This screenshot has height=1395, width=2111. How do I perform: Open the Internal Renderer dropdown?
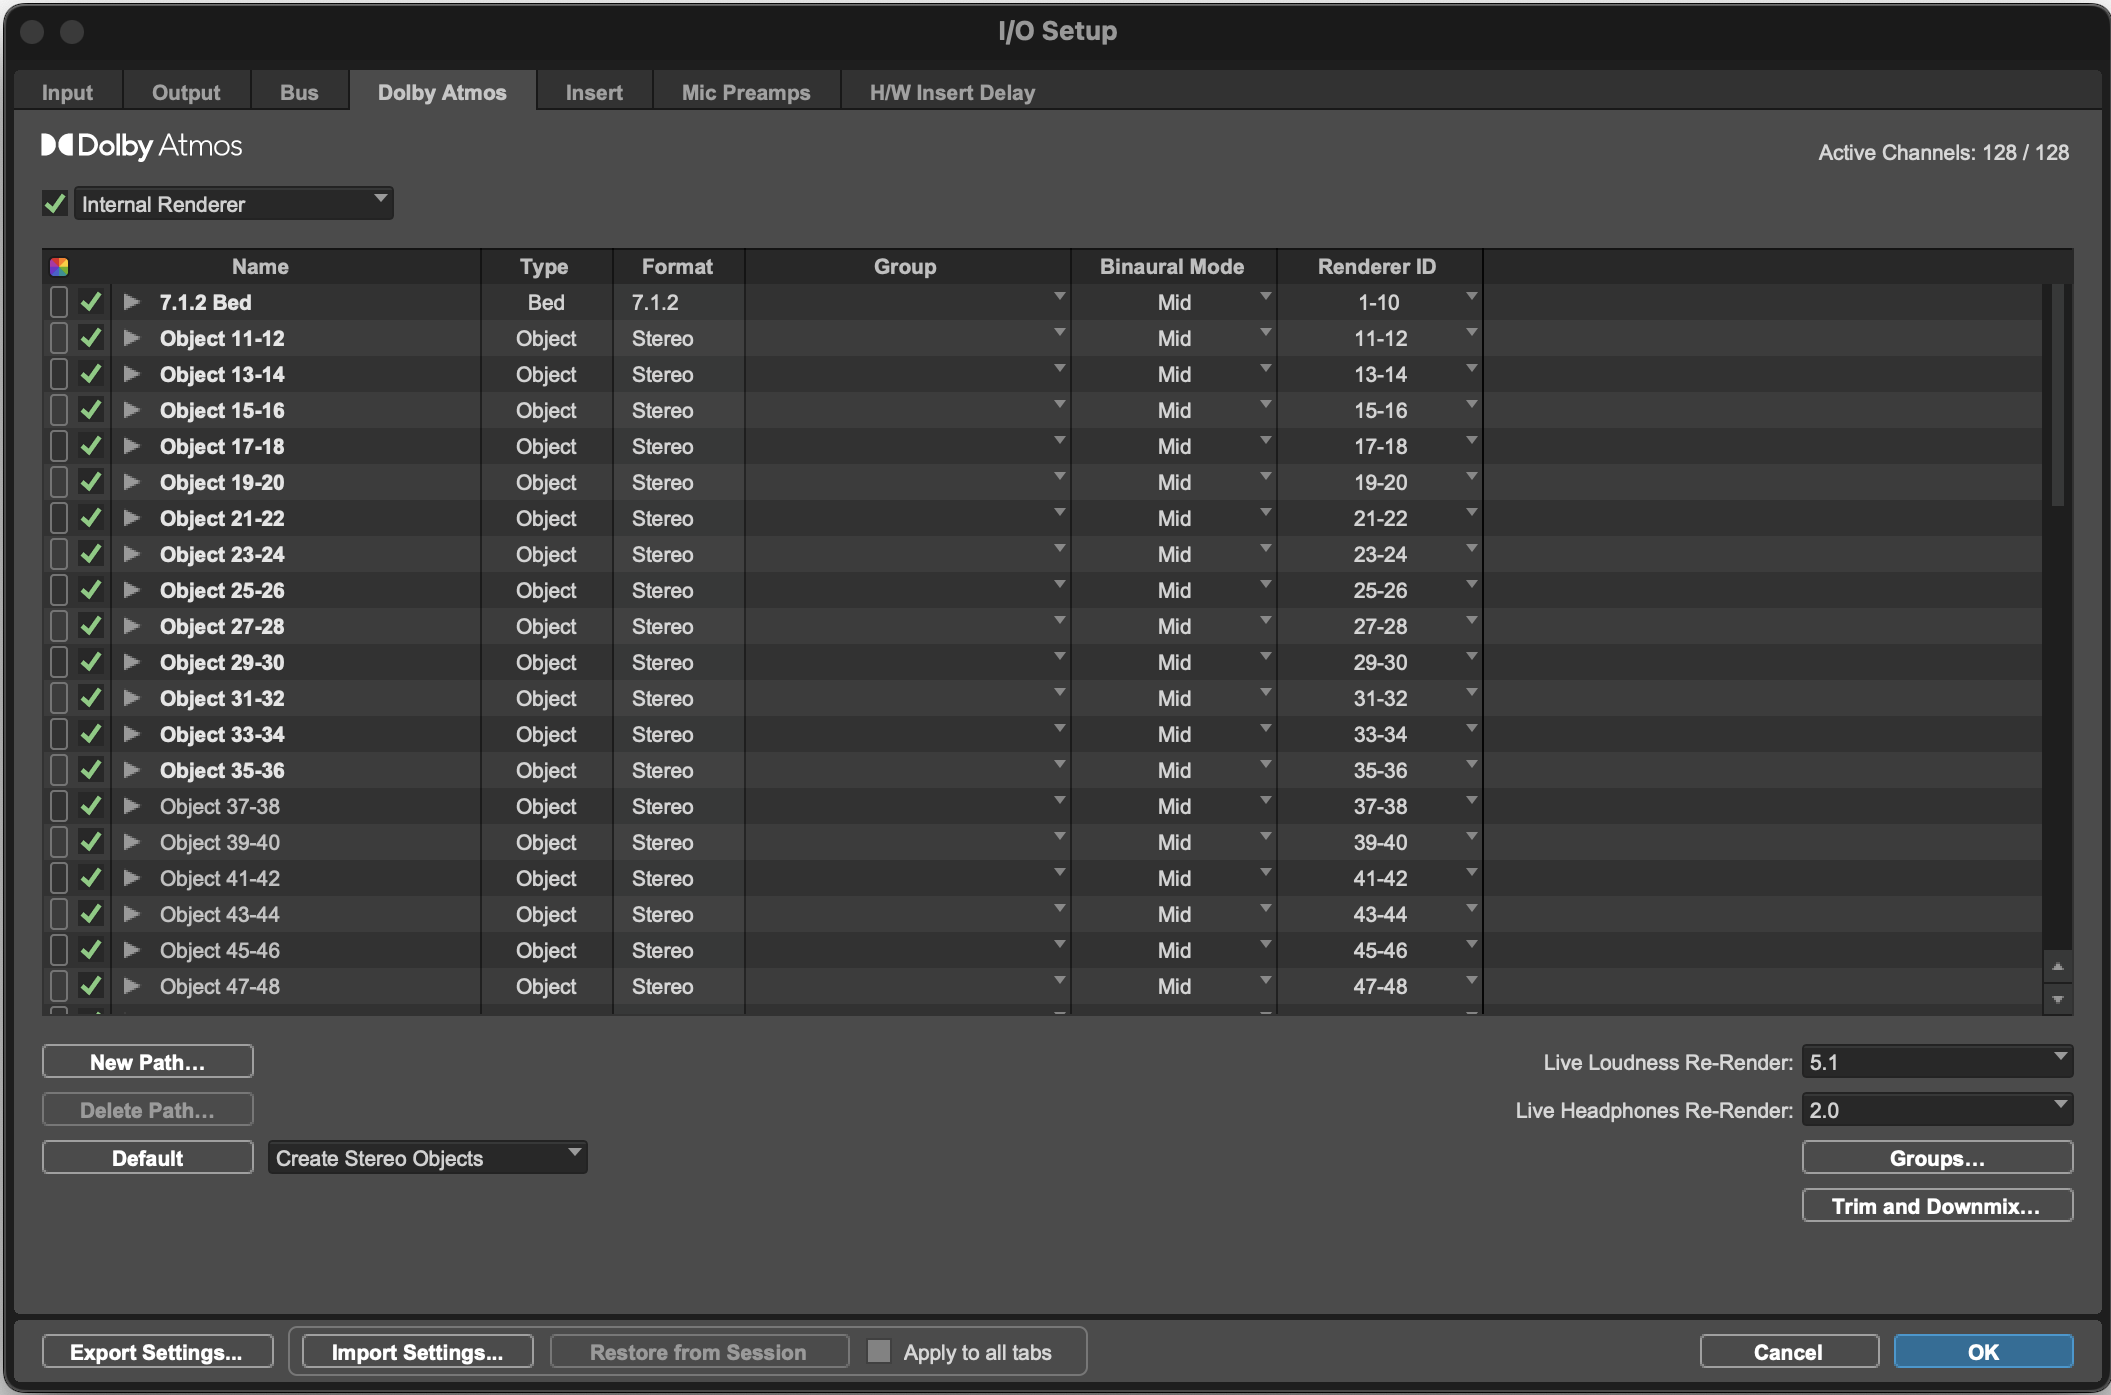point(233,204)
